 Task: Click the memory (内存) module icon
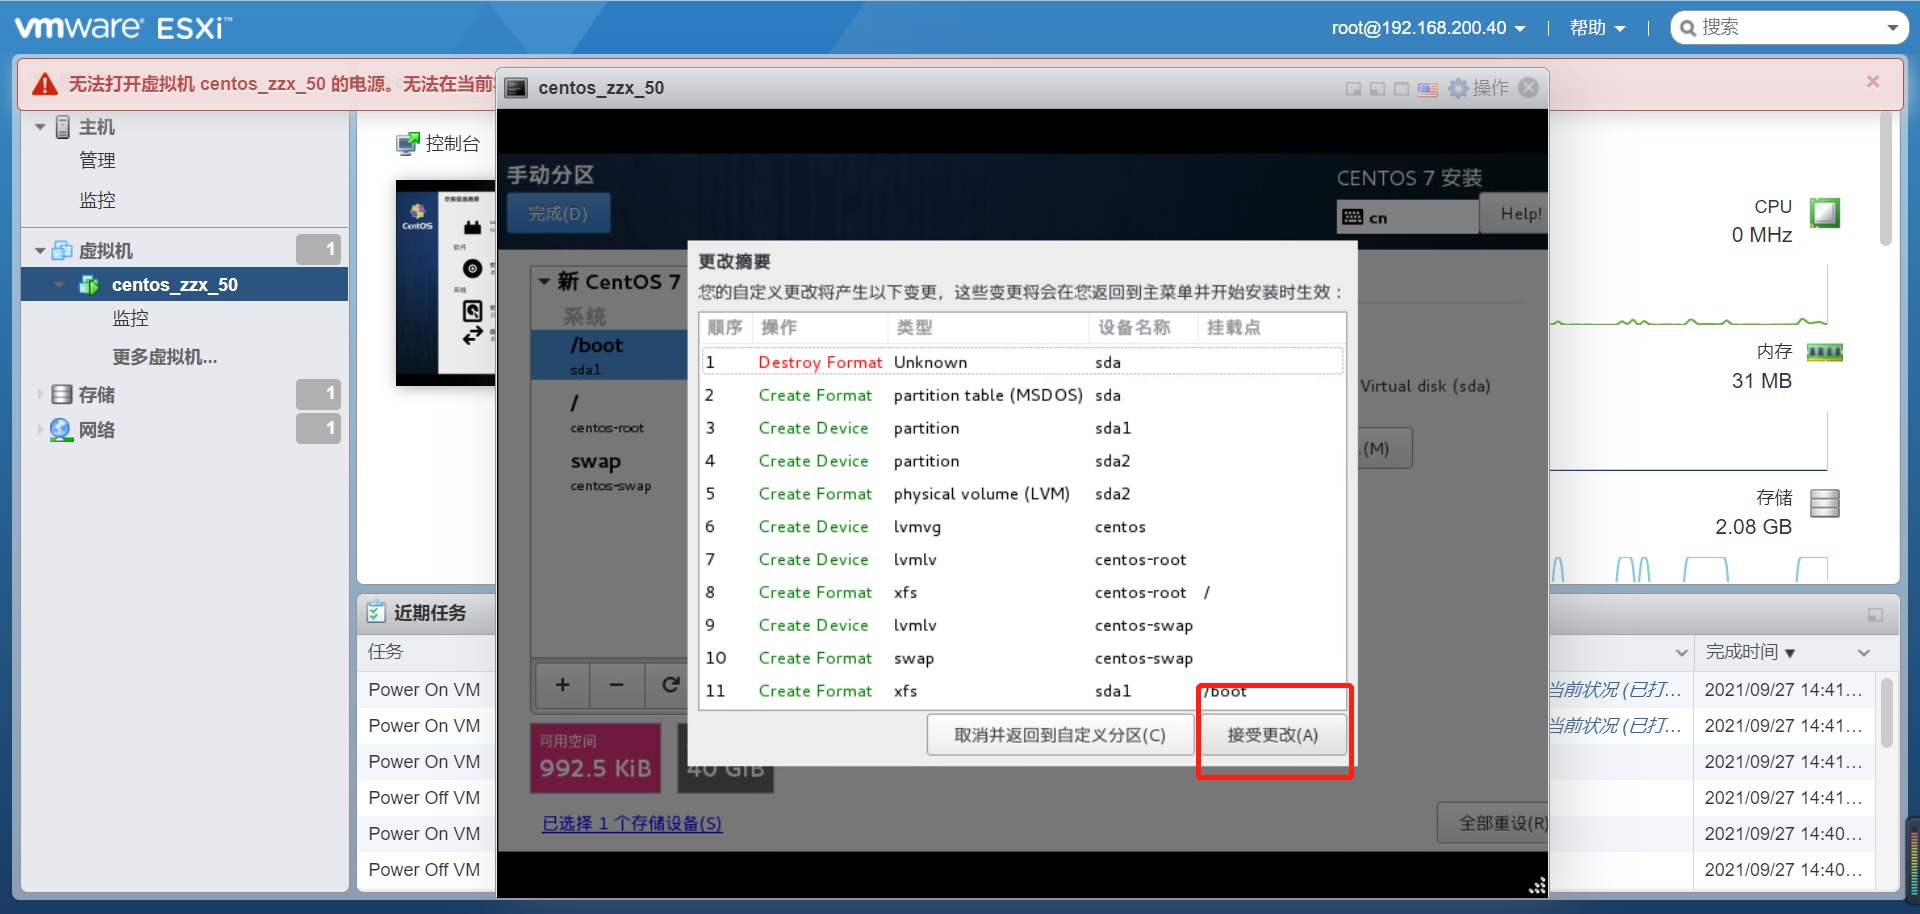point(1825,352)
